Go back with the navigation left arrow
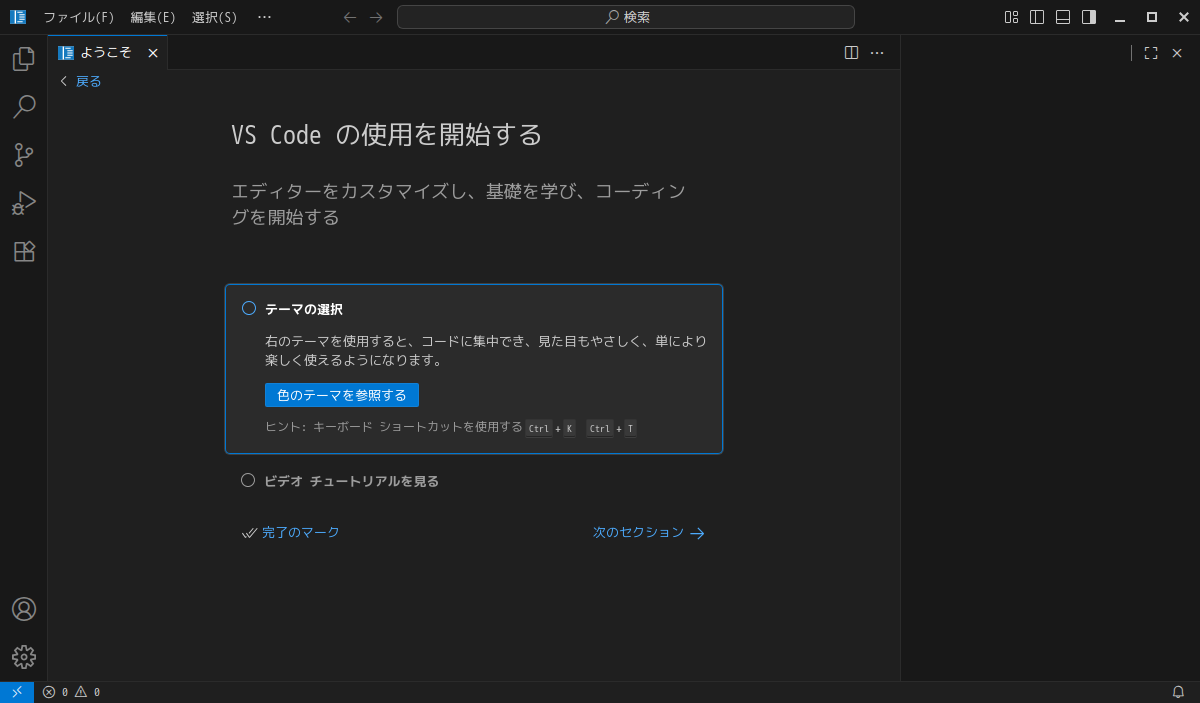Viewport: 1200px width, 703px height. [x=350, y=17]
